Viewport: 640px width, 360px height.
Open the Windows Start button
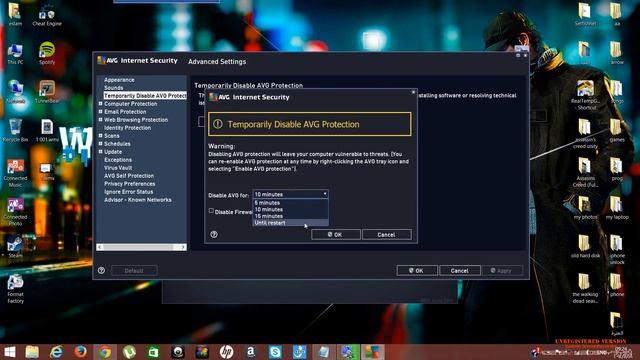[x=10, y=352]
